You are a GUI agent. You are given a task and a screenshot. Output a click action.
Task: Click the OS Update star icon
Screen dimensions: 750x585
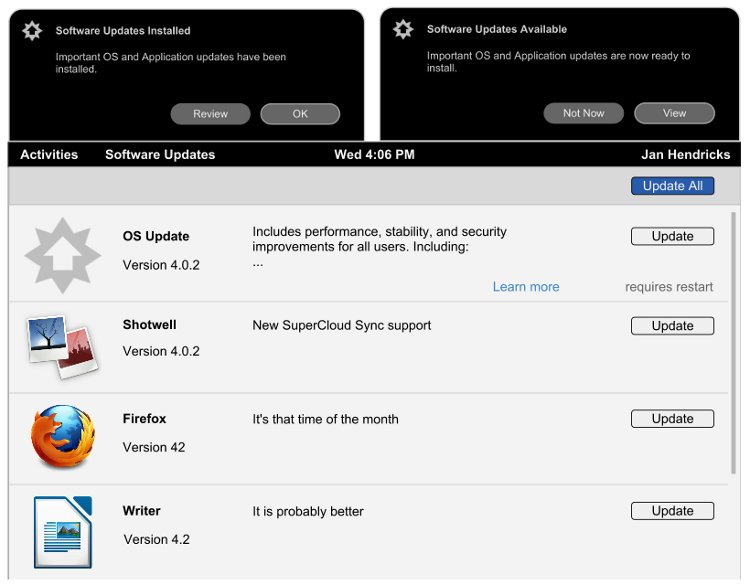(62, 256)
